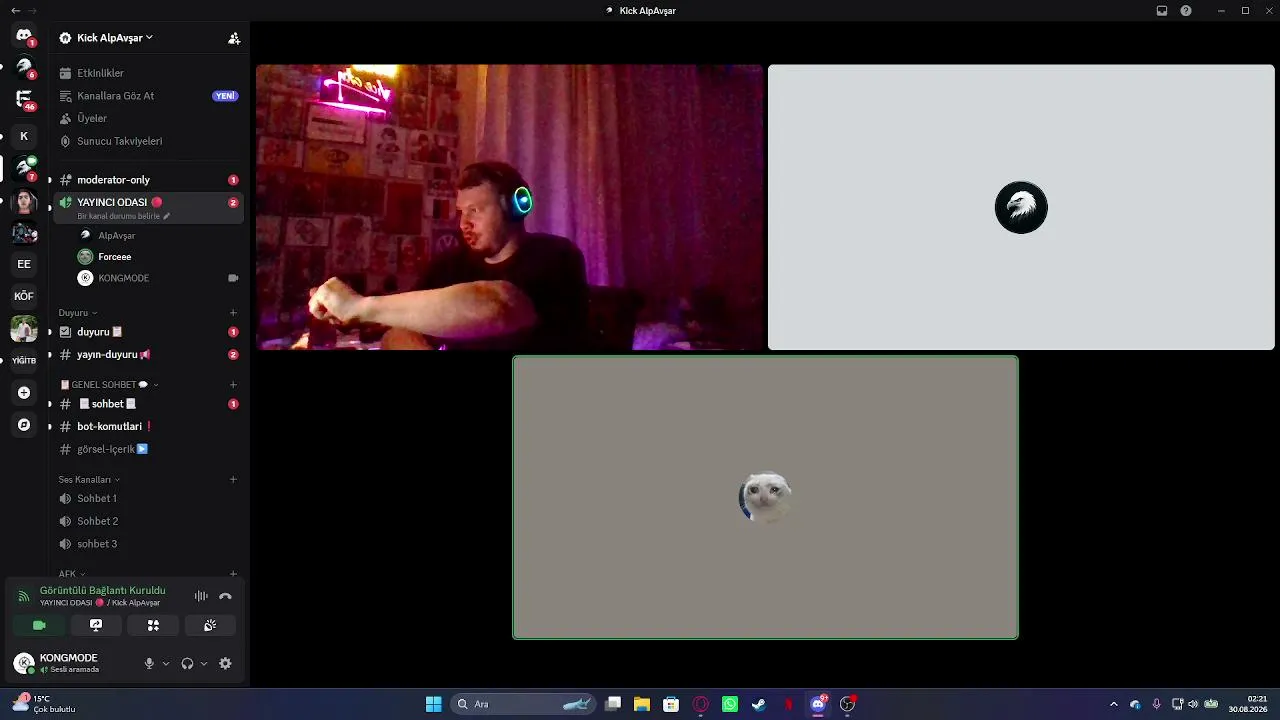The width and height of the screenshot is (1280, 720).
Task: Join the Sohbet 2 voice channel
Action: tap(148, 521)
